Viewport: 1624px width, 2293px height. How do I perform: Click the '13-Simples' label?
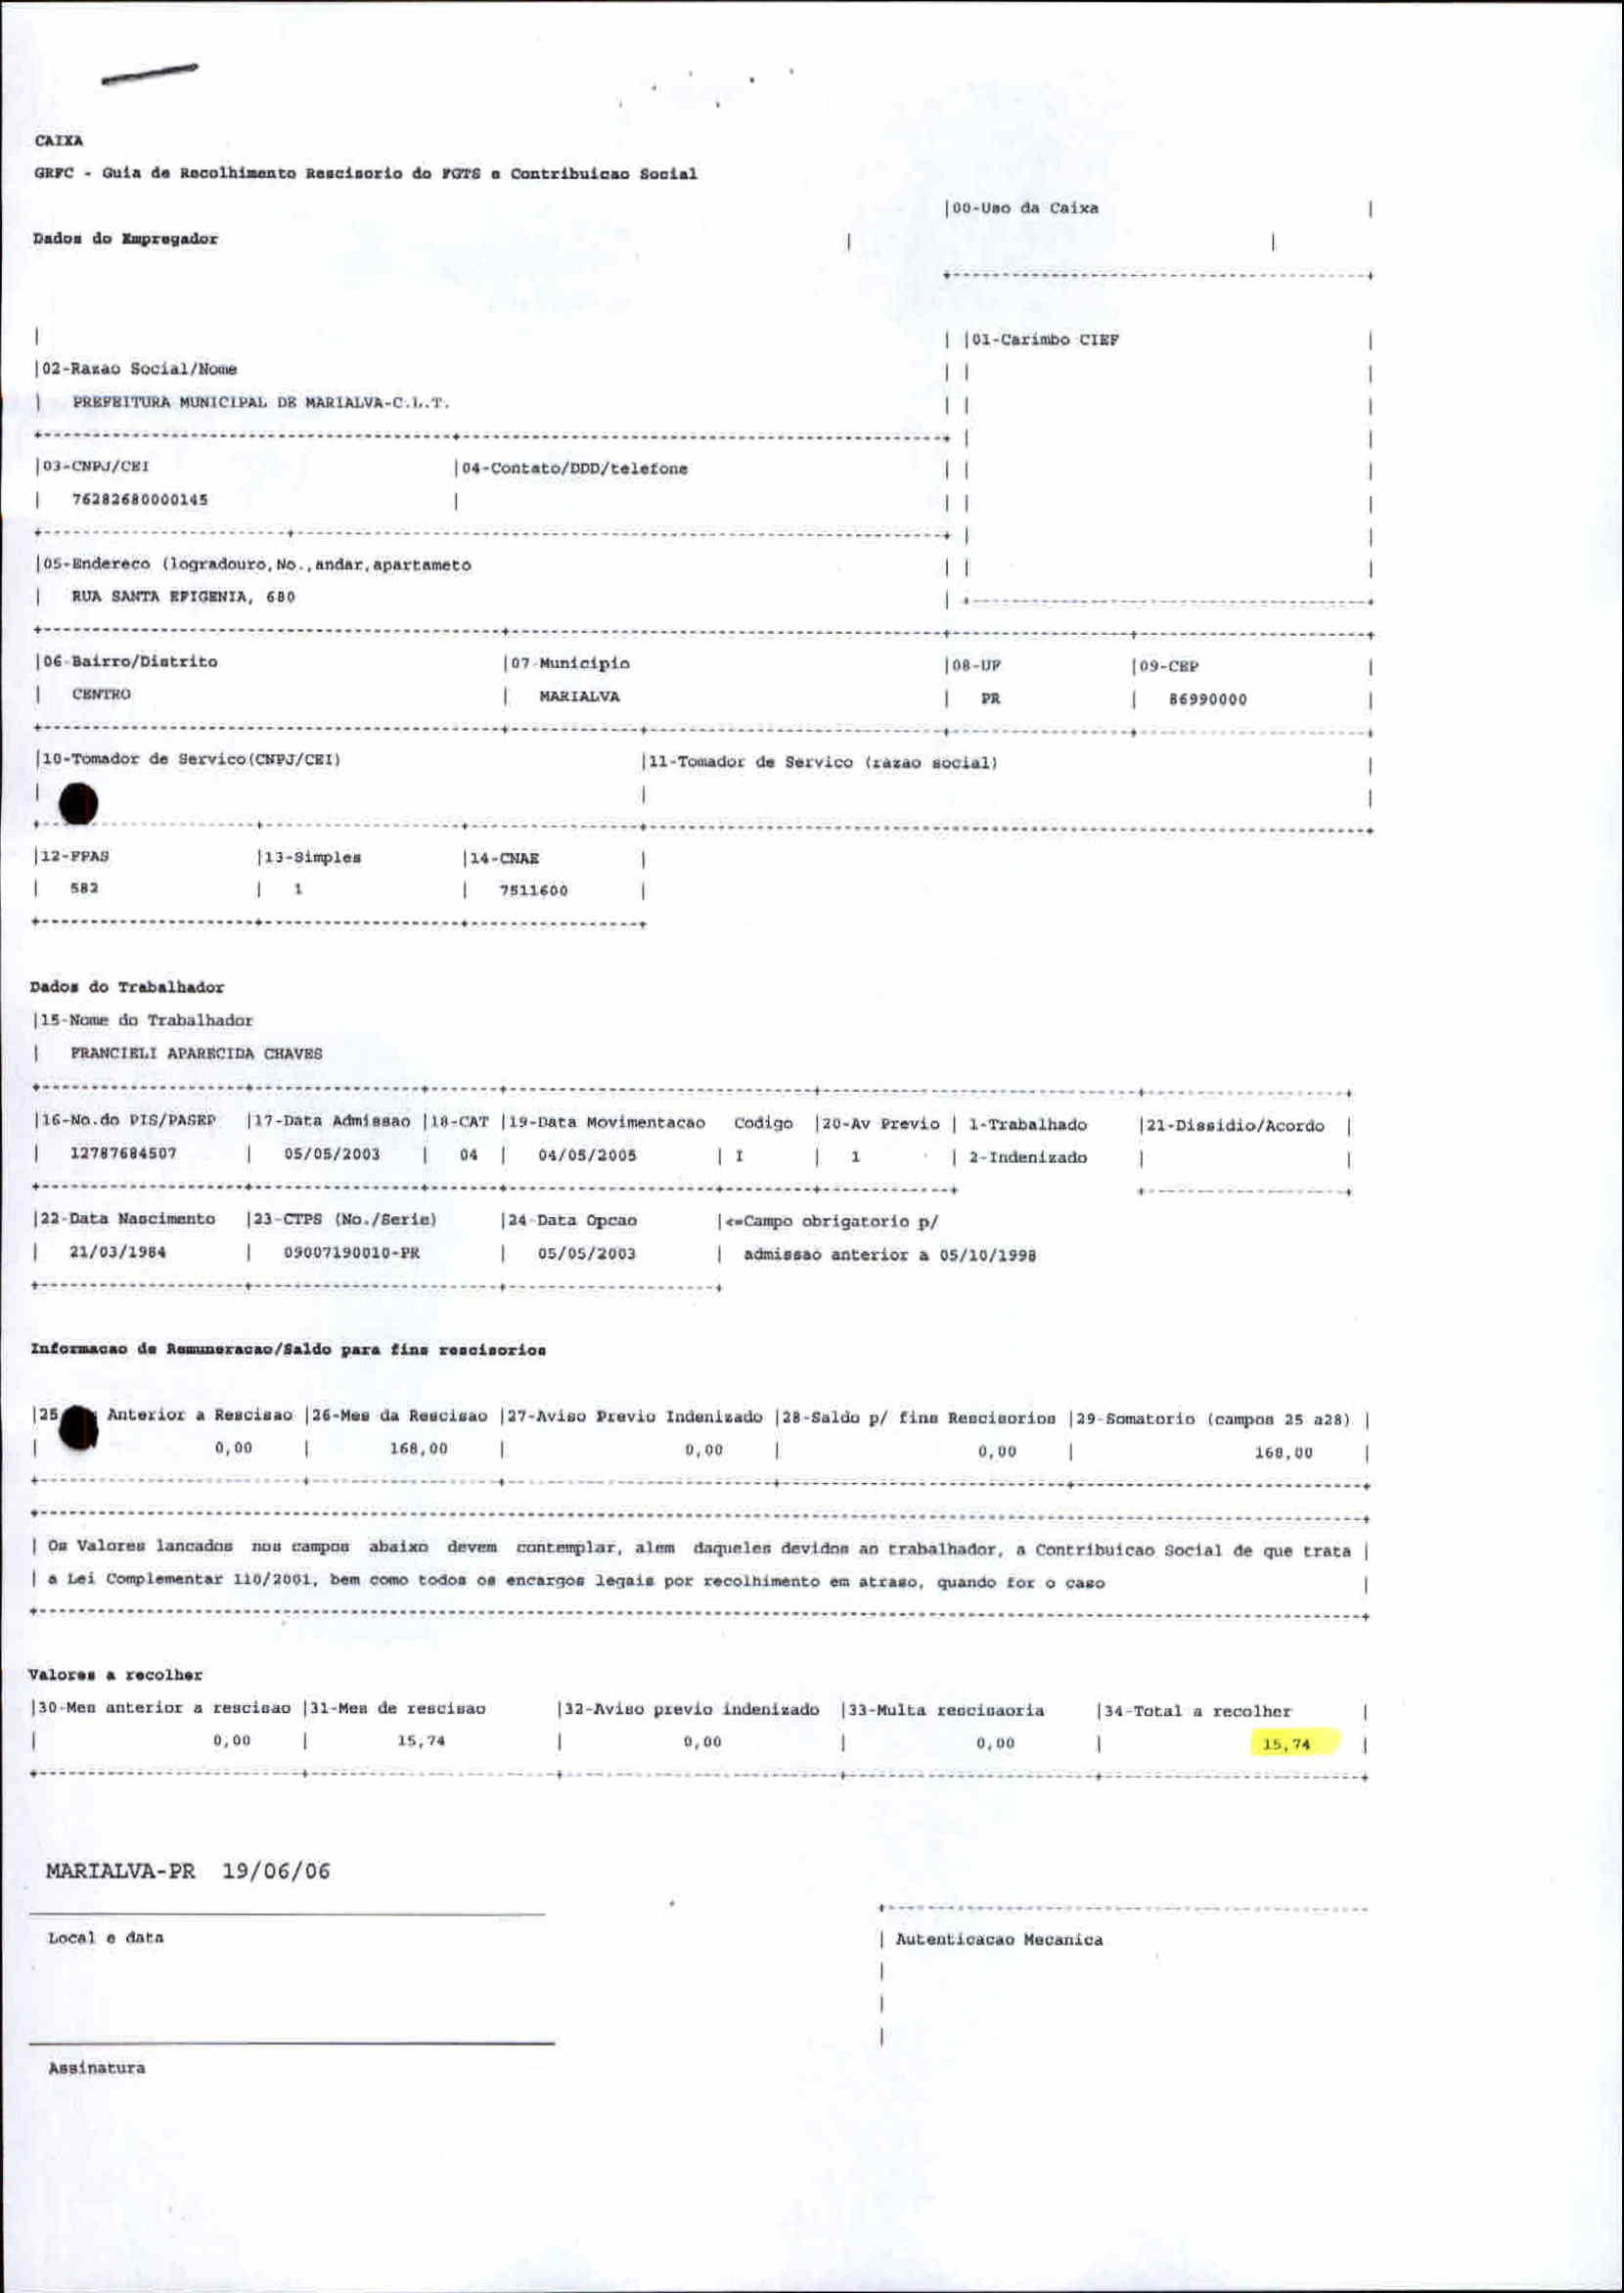(x=312, y=858)
